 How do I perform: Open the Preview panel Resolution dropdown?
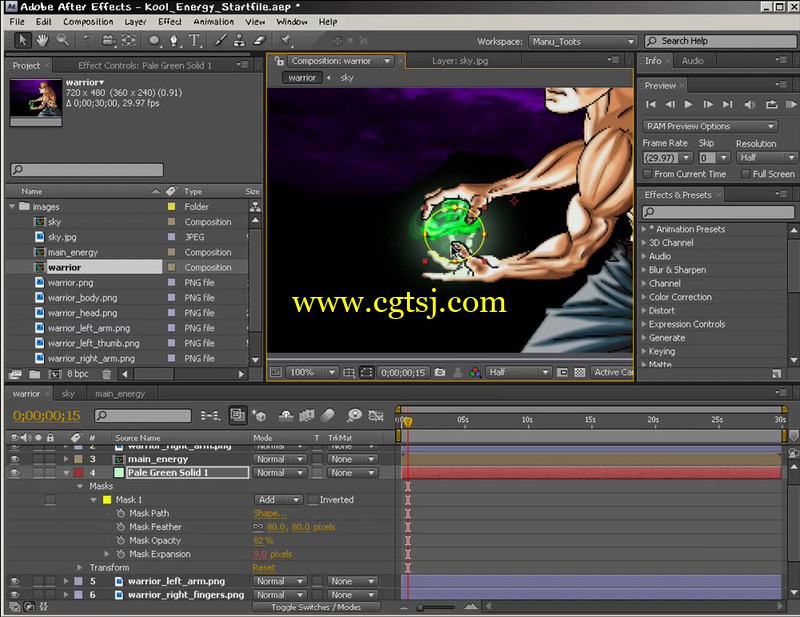(767, 158)
